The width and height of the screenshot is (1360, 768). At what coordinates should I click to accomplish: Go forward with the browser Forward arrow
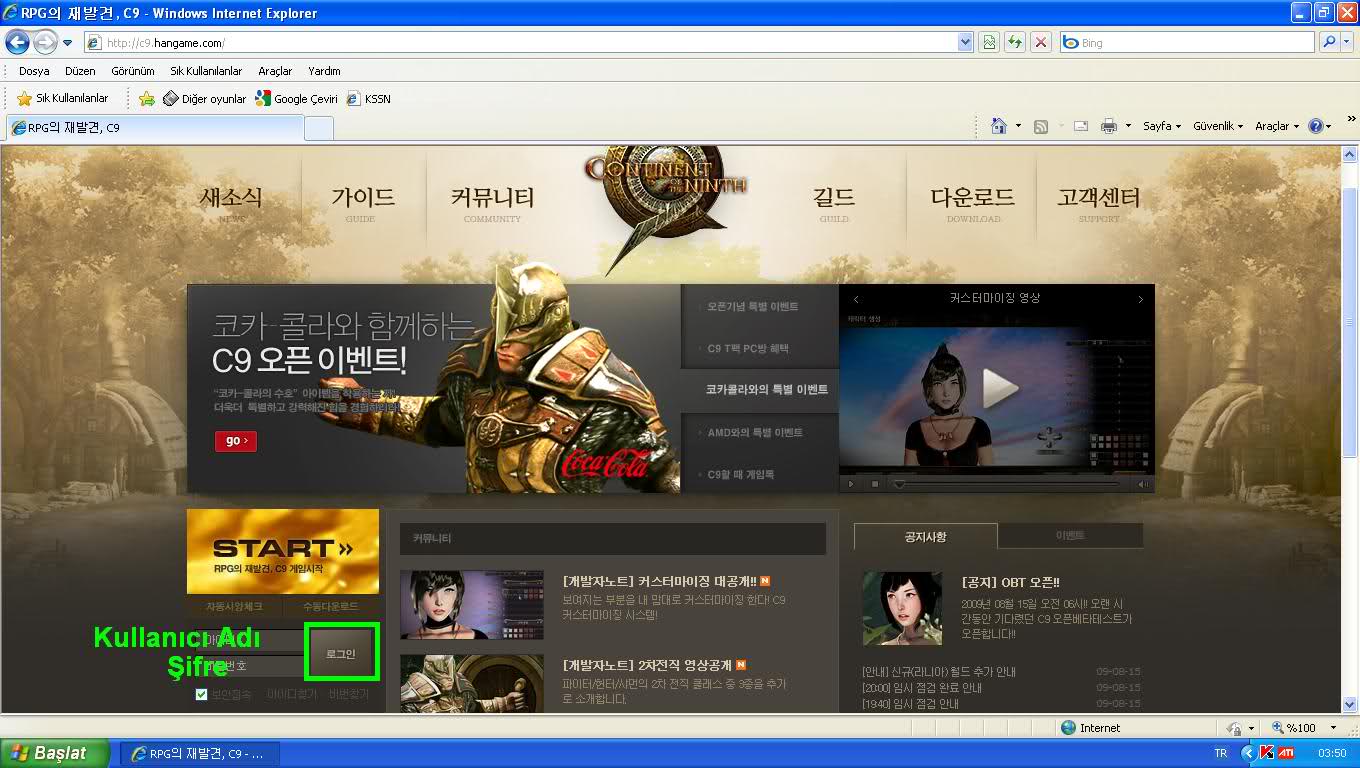click(45, 42)
